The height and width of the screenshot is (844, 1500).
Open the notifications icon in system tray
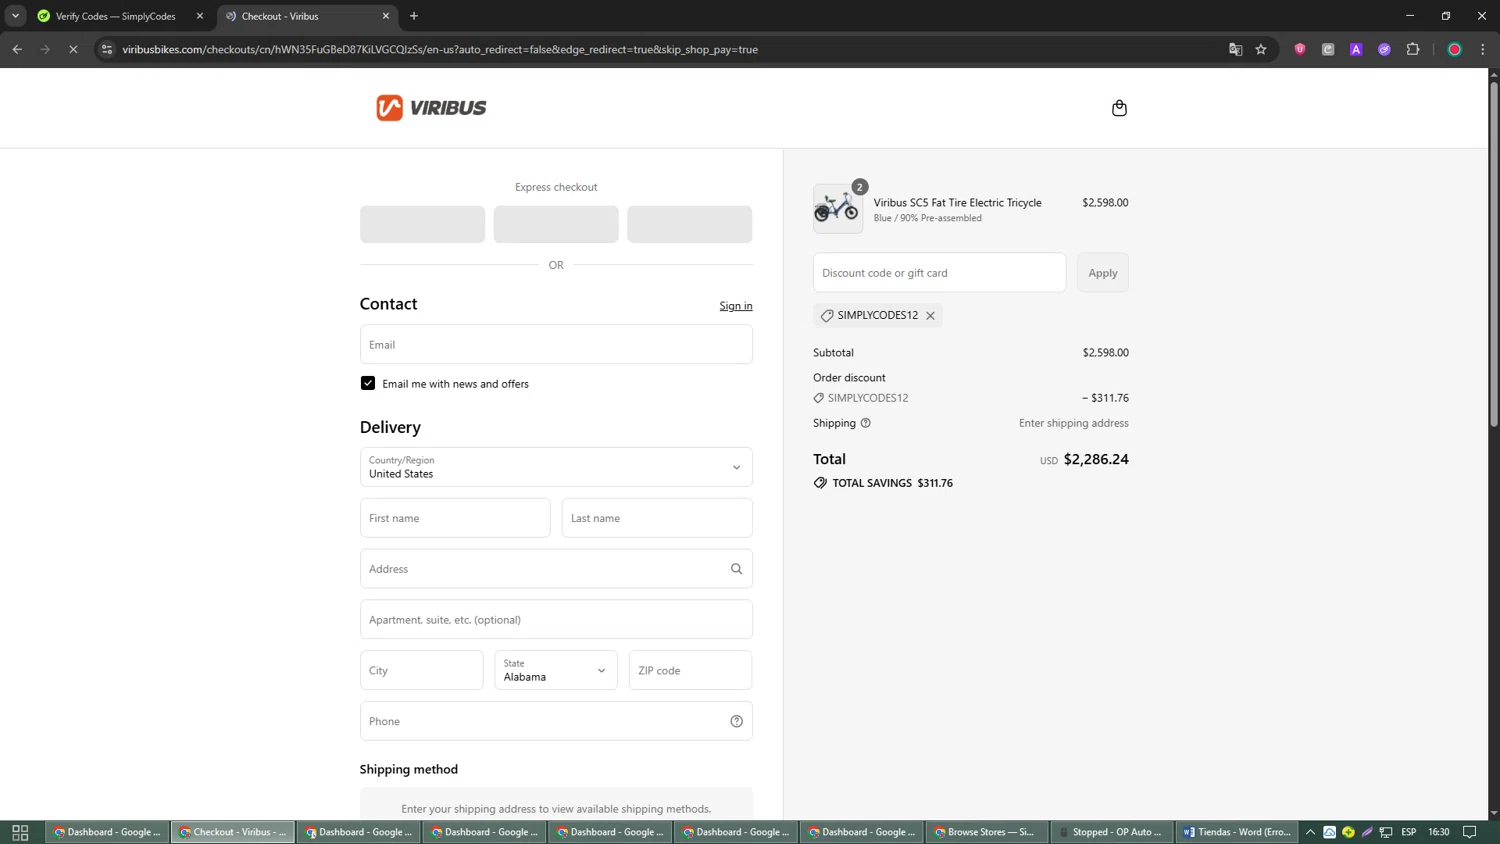coord(1469,832)
